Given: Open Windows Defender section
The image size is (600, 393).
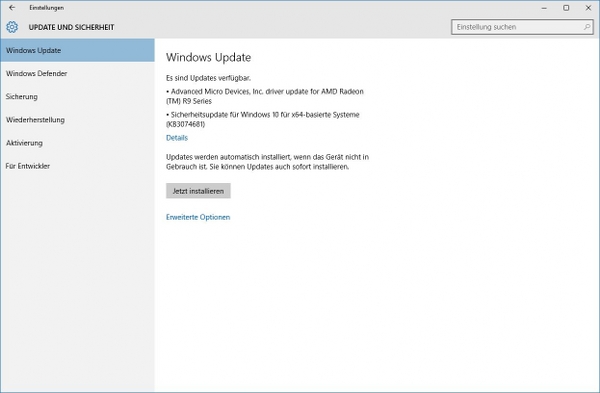Looking at the screenshot, I should pos(77,73).
